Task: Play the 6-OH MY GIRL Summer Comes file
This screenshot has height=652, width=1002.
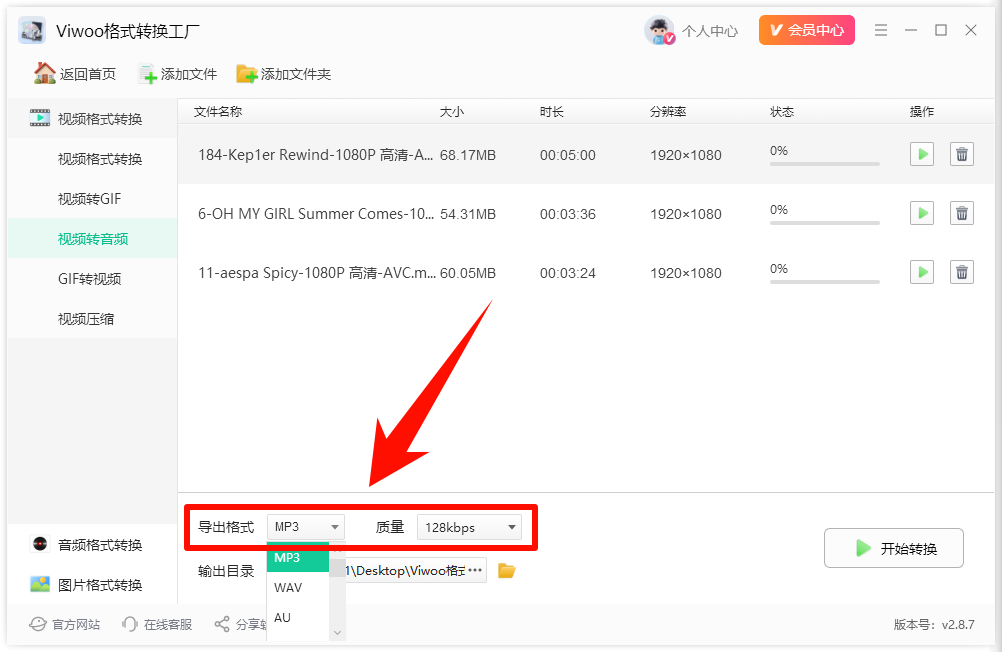Action: click(921, 213)
